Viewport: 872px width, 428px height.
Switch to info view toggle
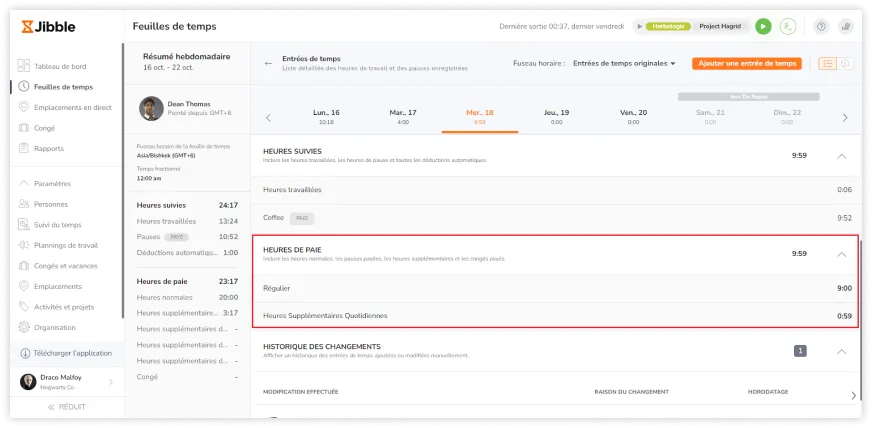tap(845, 64)
